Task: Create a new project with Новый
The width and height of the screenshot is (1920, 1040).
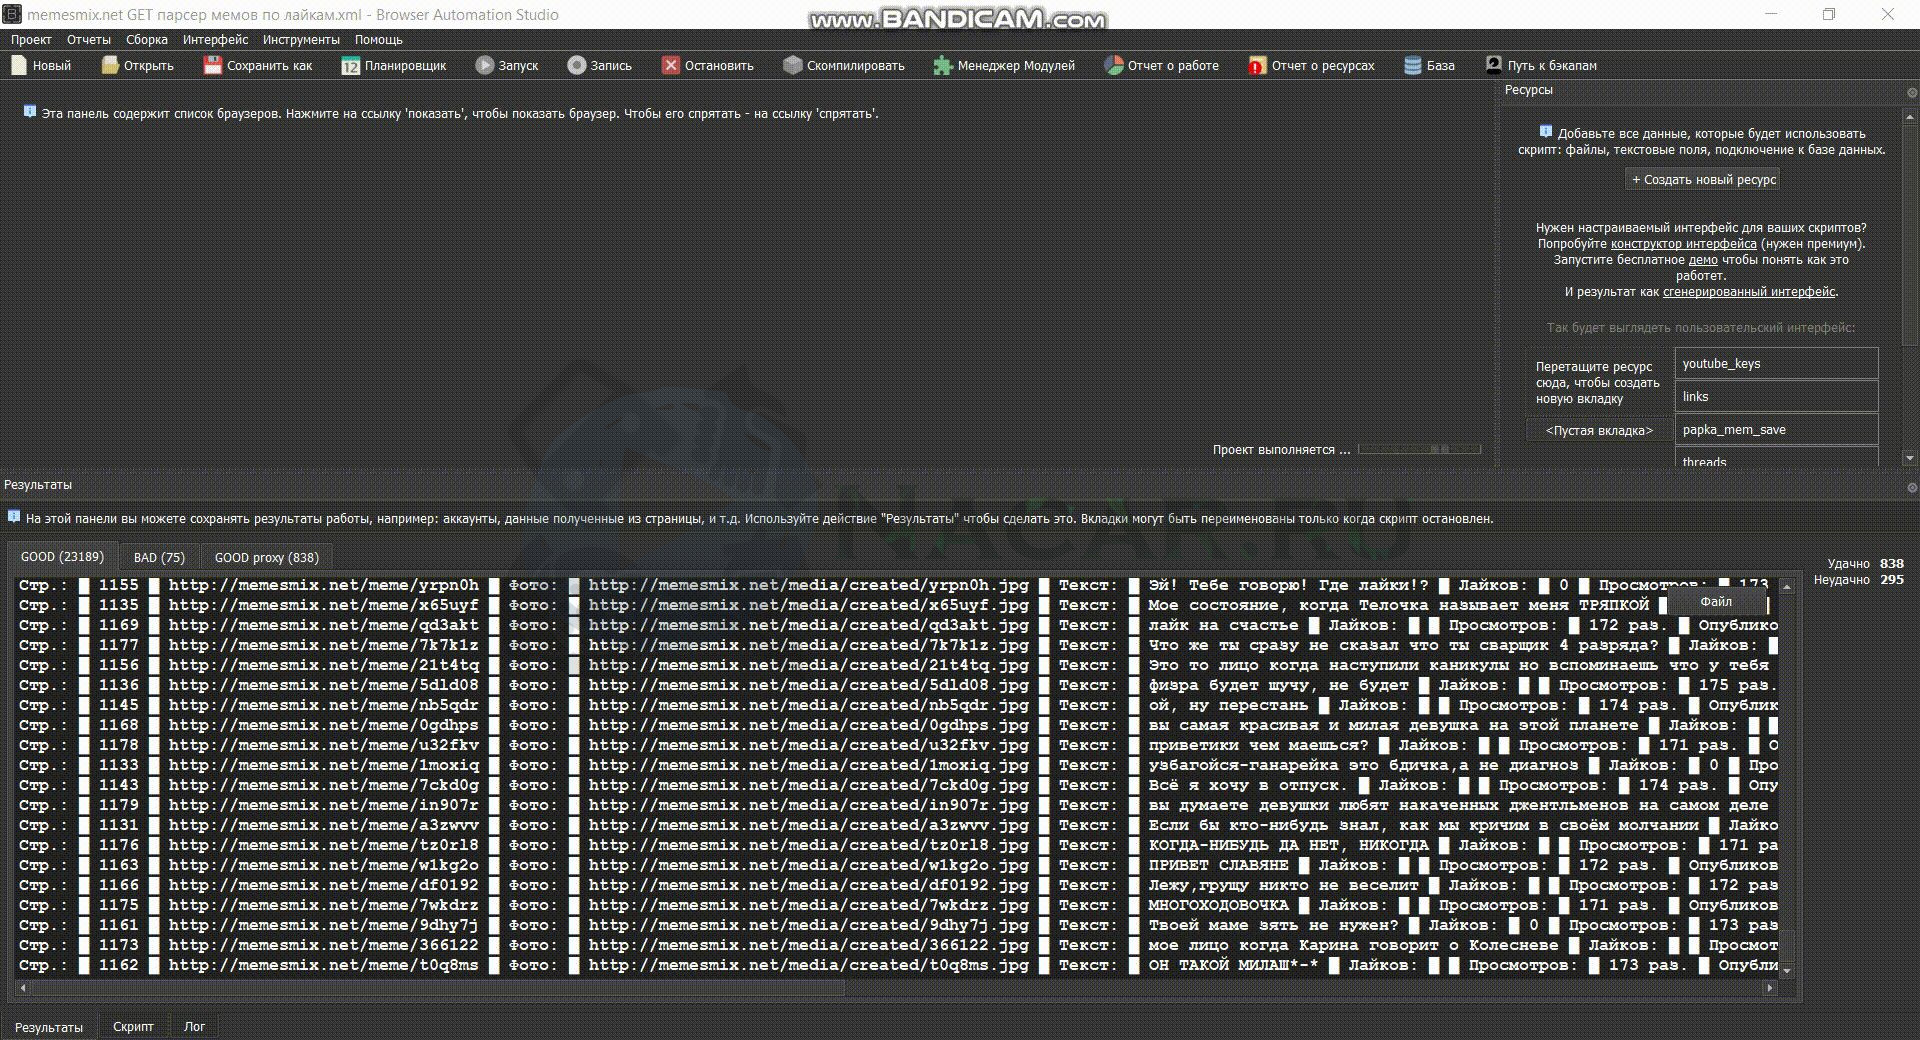Action: click(x=41, y=65)
